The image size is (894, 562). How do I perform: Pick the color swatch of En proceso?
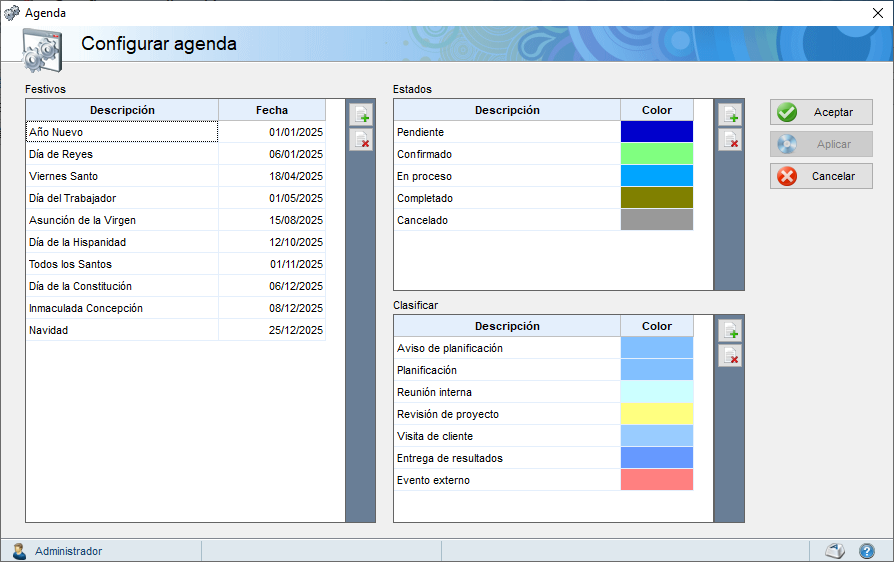click(657, 176)
